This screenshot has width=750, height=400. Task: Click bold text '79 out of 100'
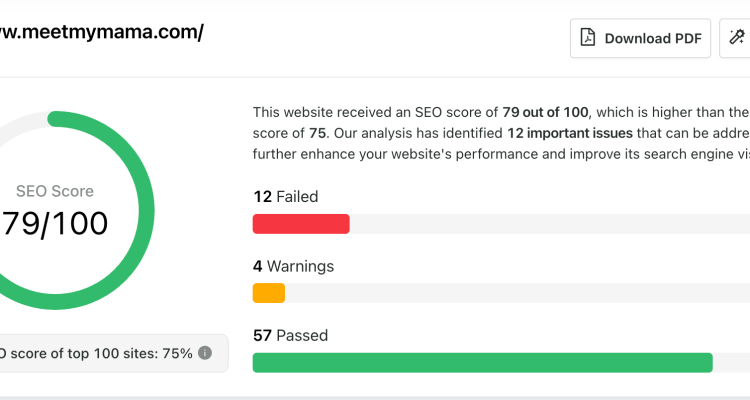click(x=545, y=112)
